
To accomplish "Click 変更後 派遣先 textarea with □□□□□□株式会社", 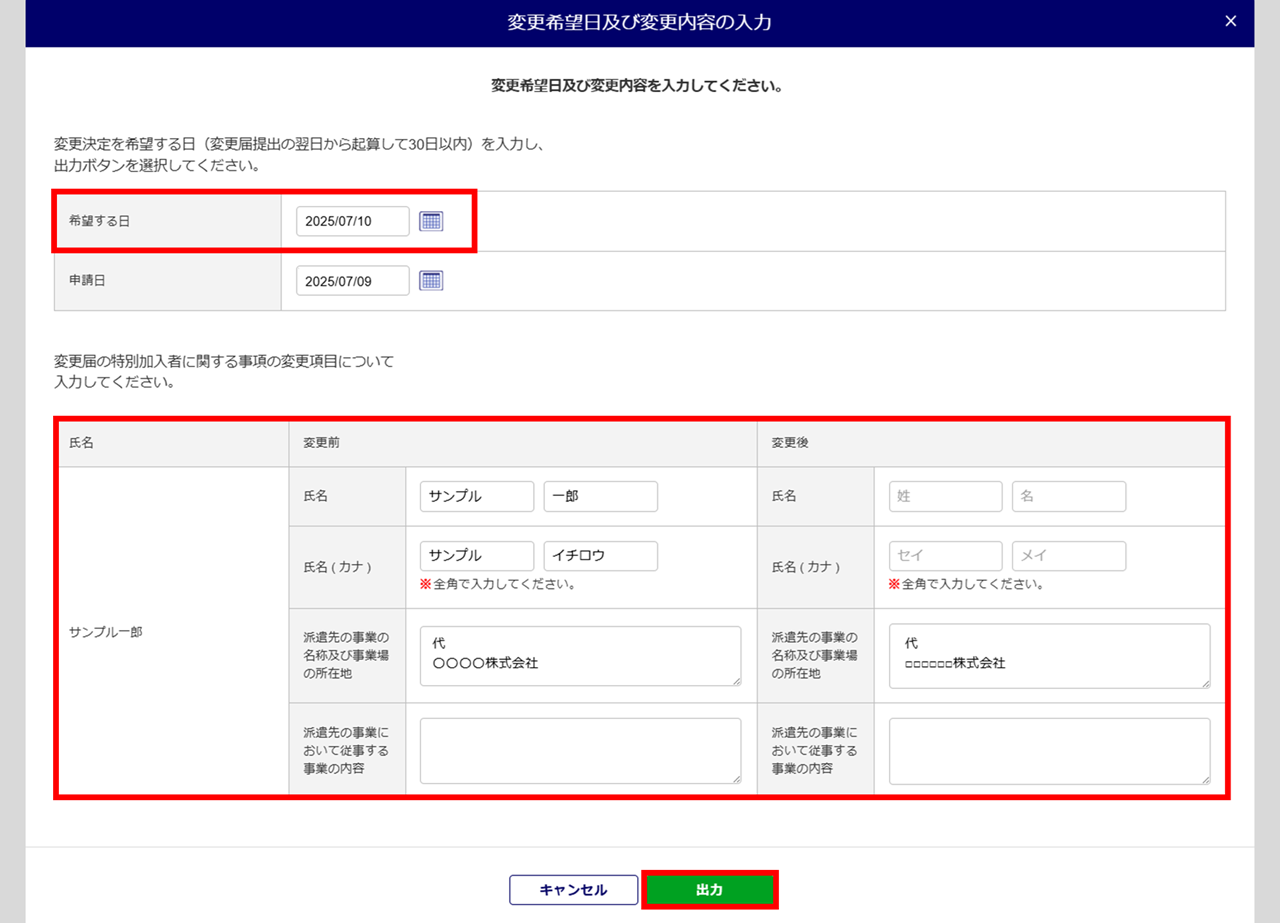I will (x=1049, y=656).
